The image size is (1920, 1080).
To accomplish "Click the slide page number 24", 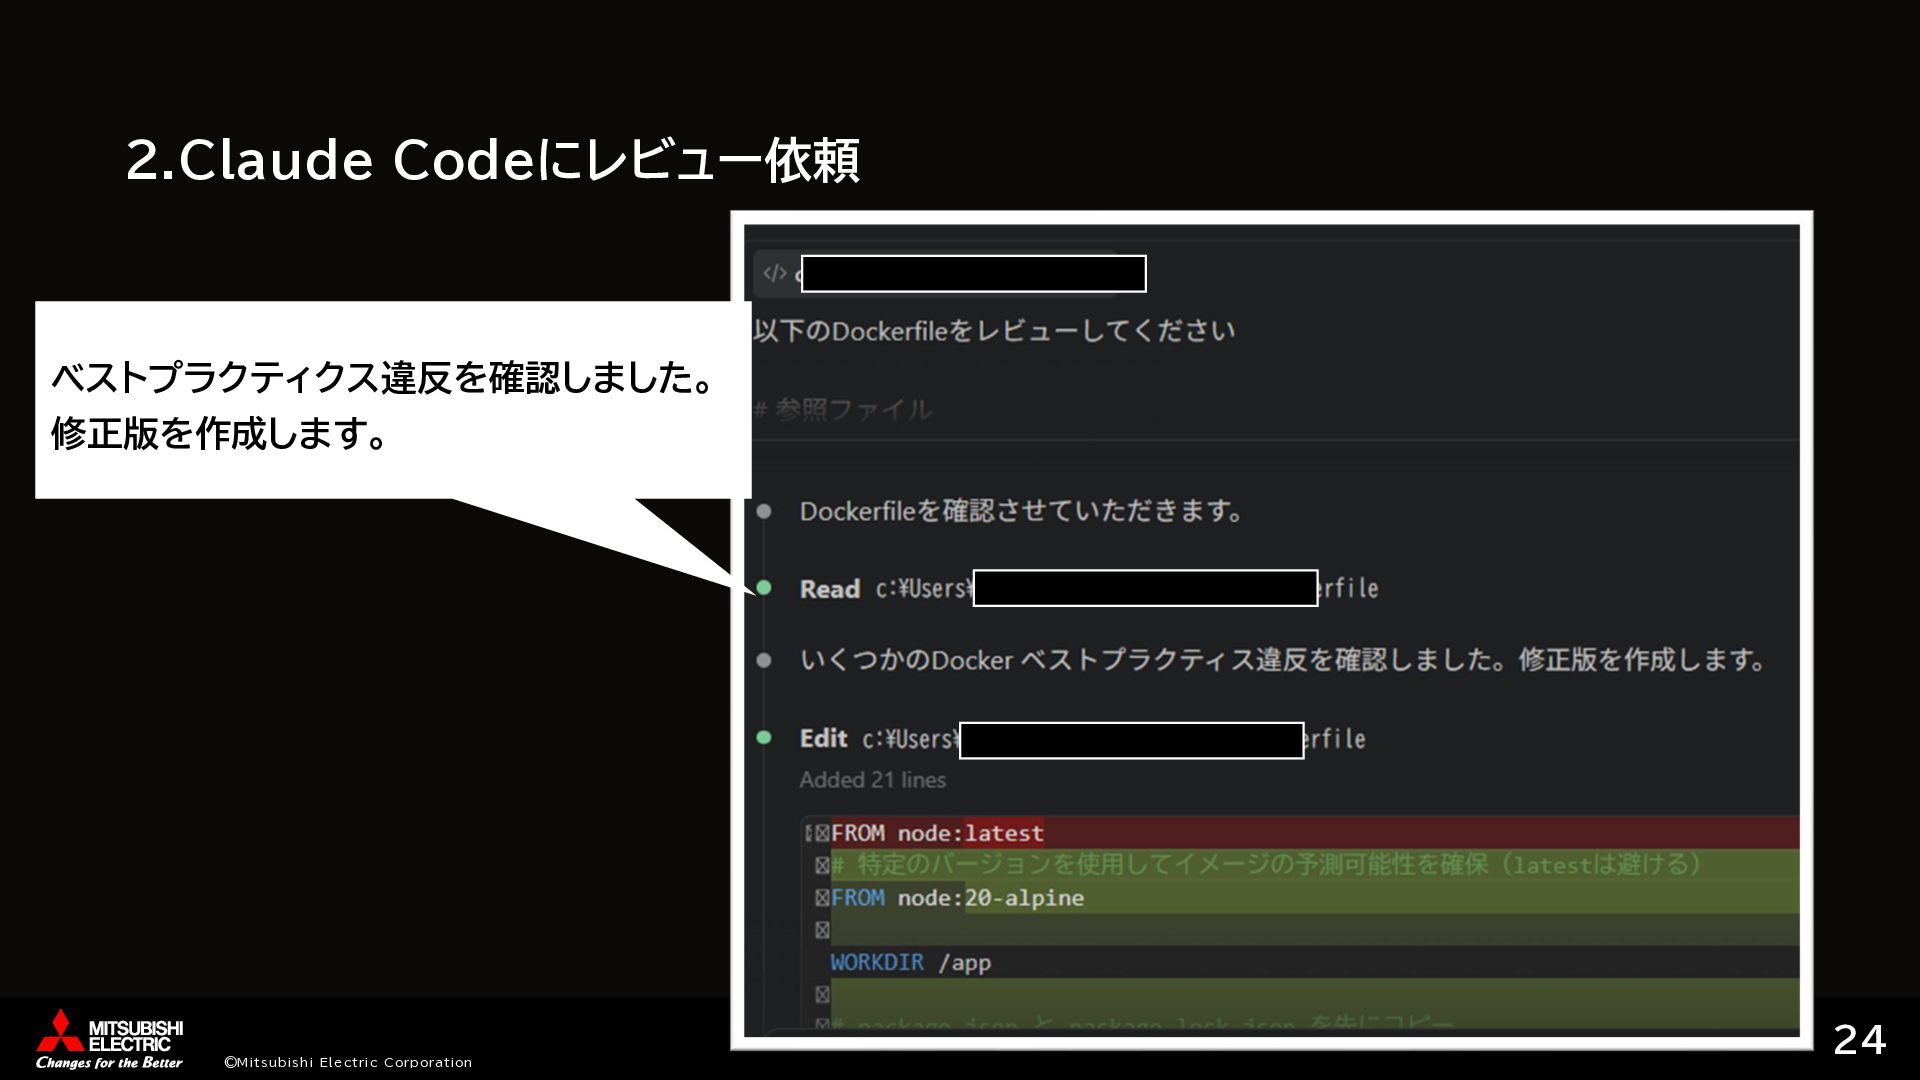I will pyautogui.click(x=1860, y=1040).
